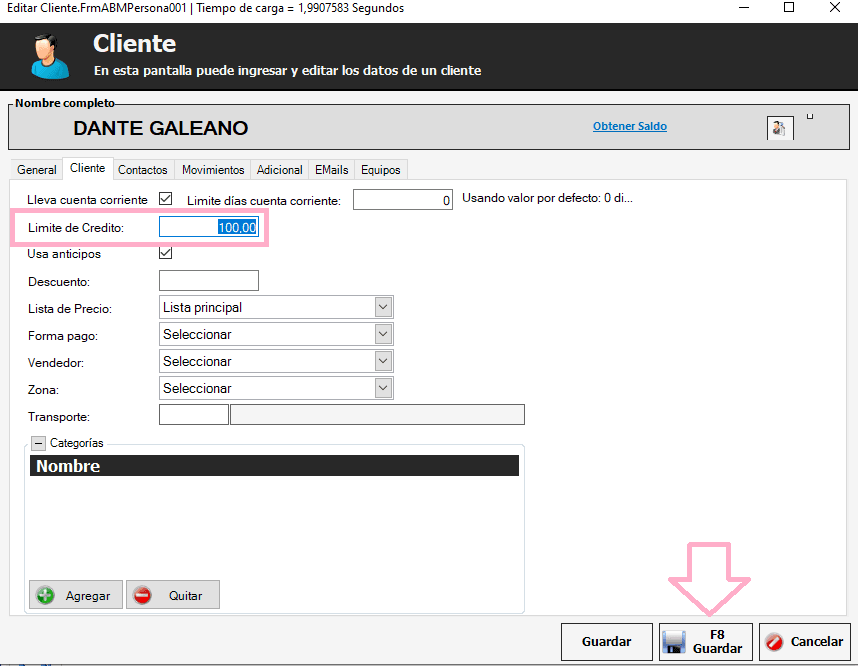This screenshot has width=858, height=666.
Task: Click the plain Guardar button
Action: point(606,641)
